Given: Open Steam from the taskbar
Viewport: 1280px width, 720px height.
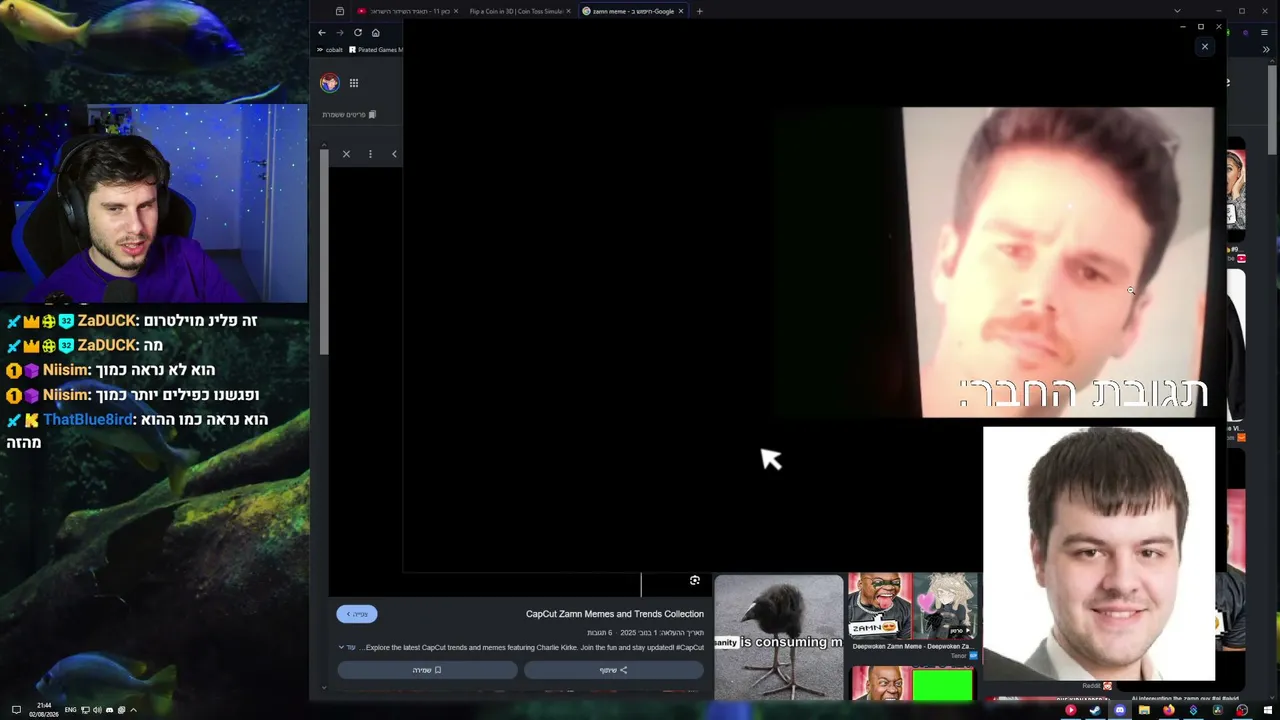Looking at the screenshot, I should tap(1095, 710).
